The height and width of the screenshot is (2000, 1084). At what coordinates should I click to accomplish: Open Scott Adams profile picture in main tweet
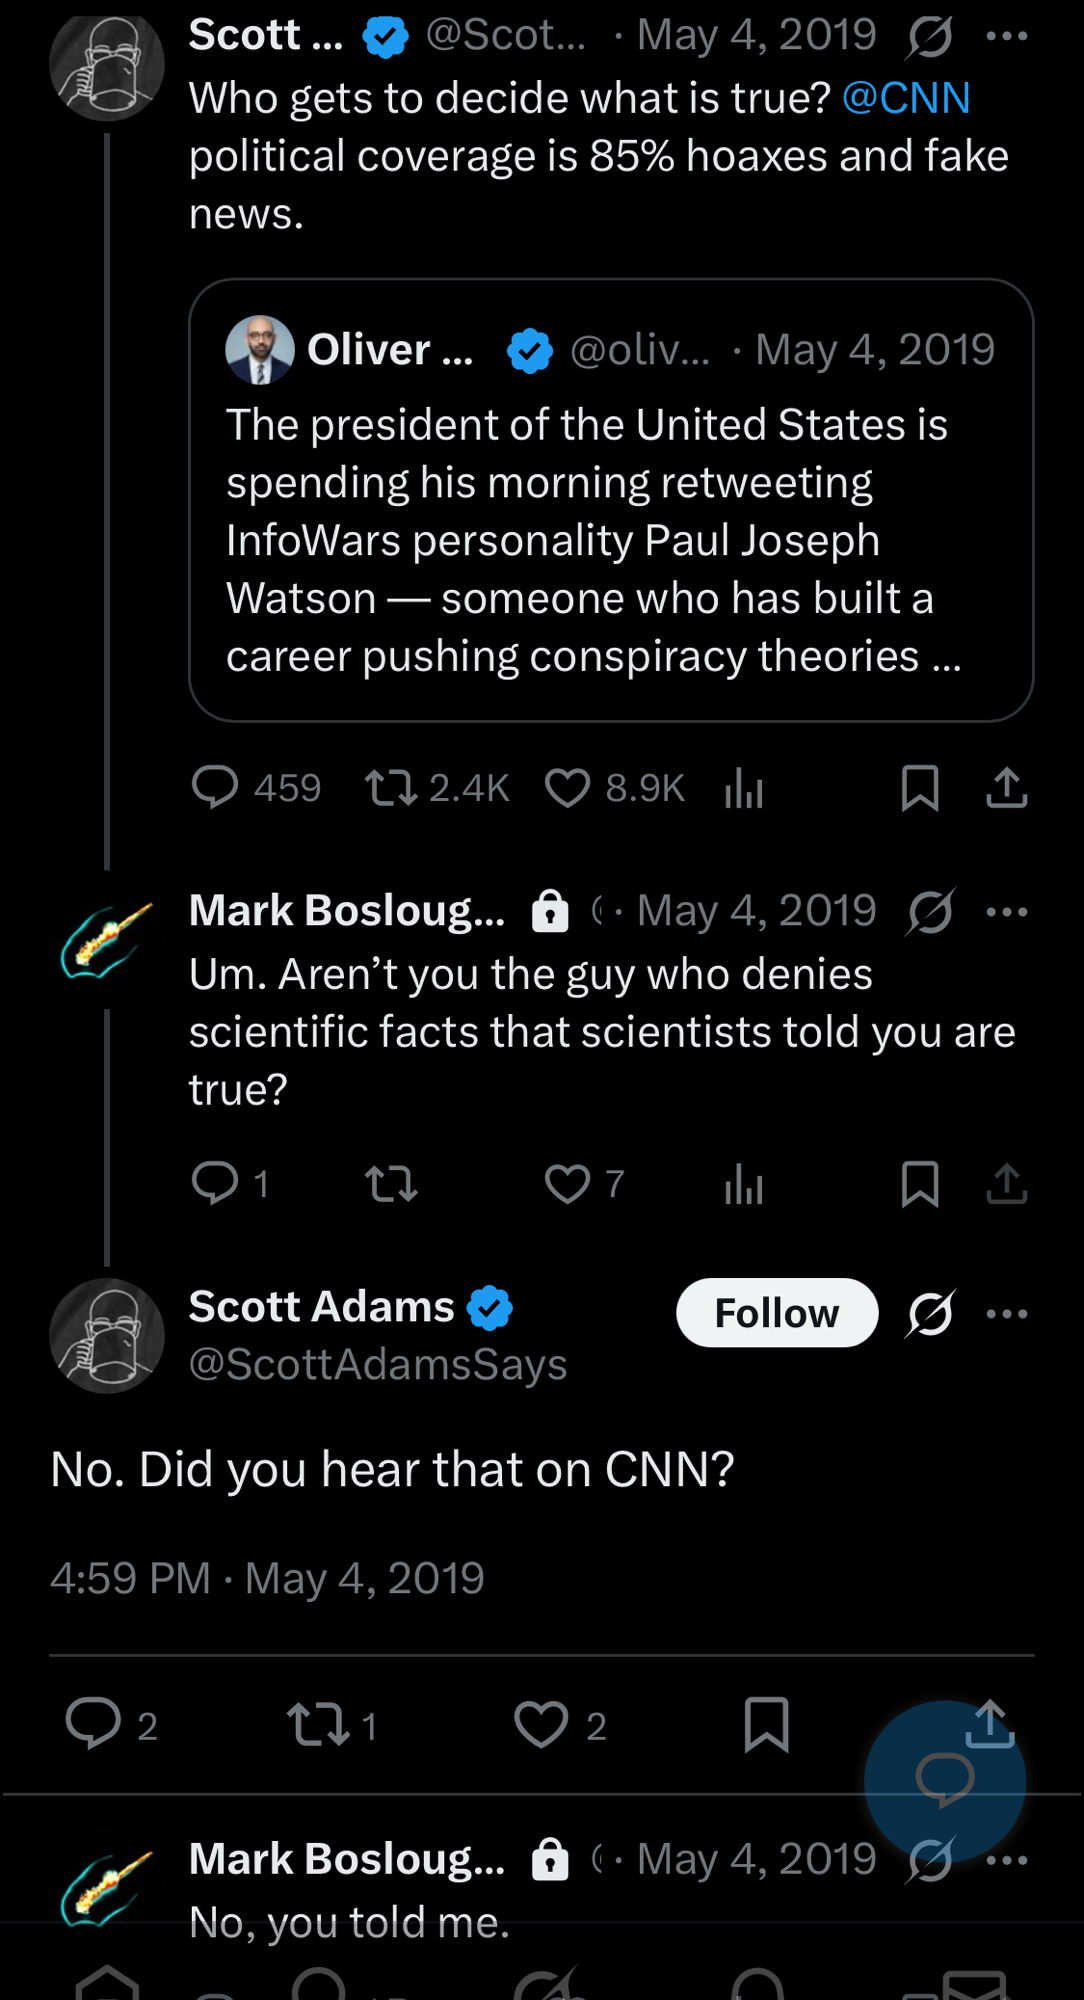(107, 1336)
